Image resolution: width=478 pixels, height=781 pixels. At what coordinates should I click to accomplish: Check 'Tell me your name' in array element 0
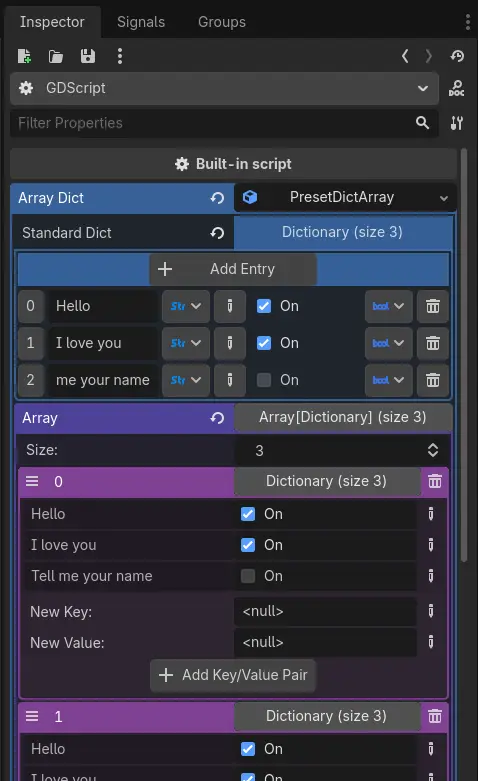pos(248,576)
